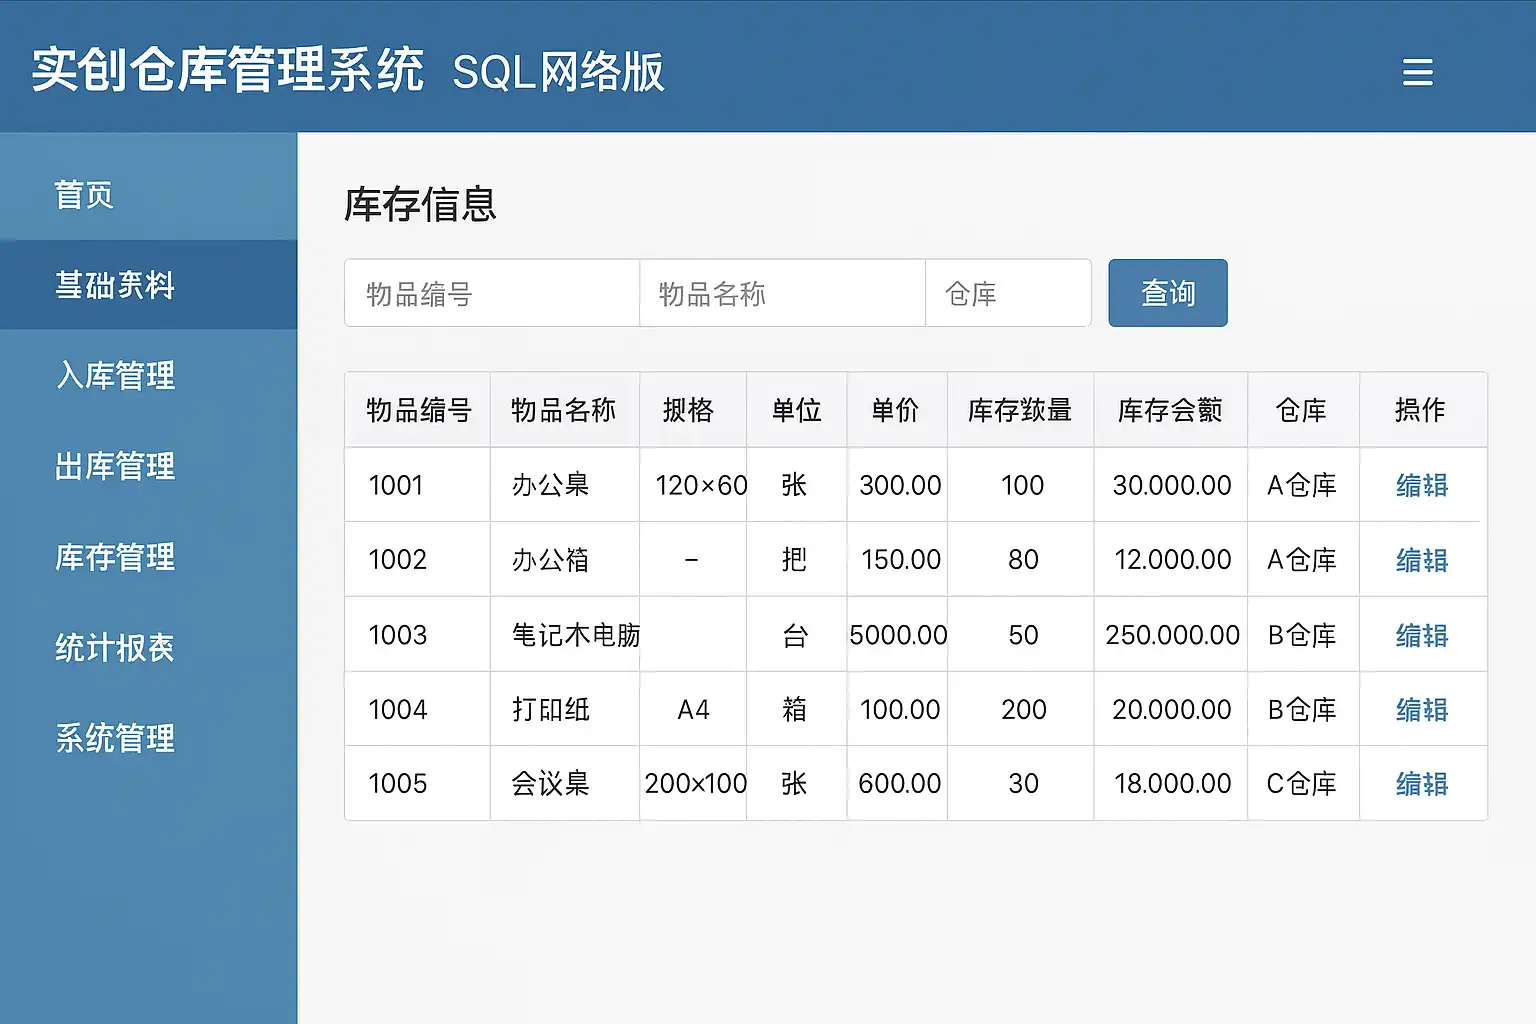1536x1024 pixels.
Task: Click the 仓库 search field
Action: click(1008, 293)
